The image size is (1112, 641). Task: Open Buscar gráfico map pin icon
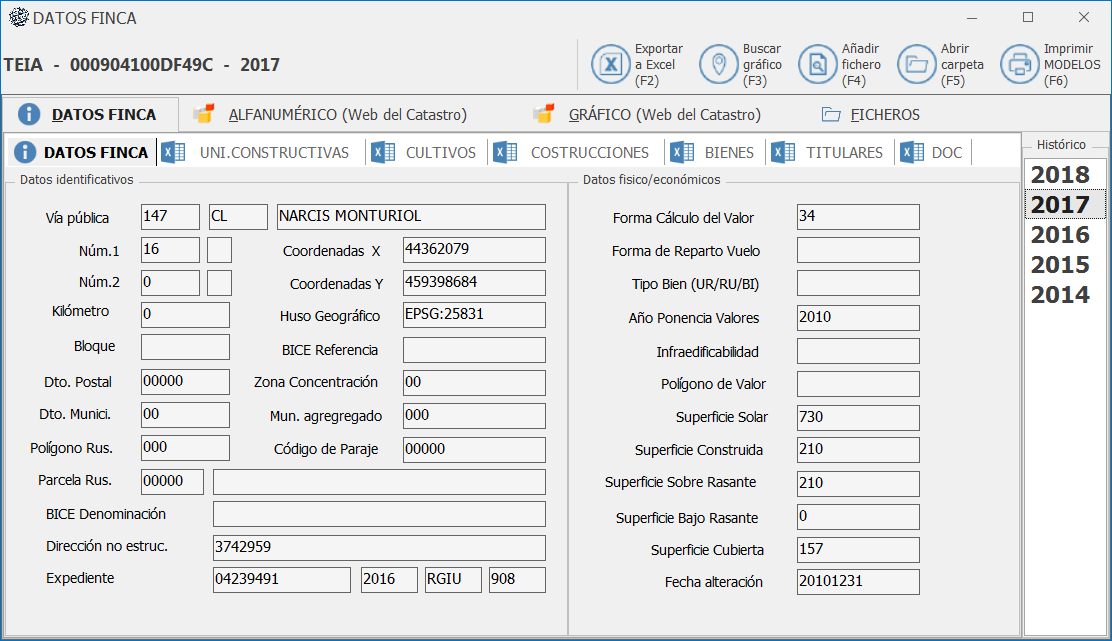coord(717,65)
